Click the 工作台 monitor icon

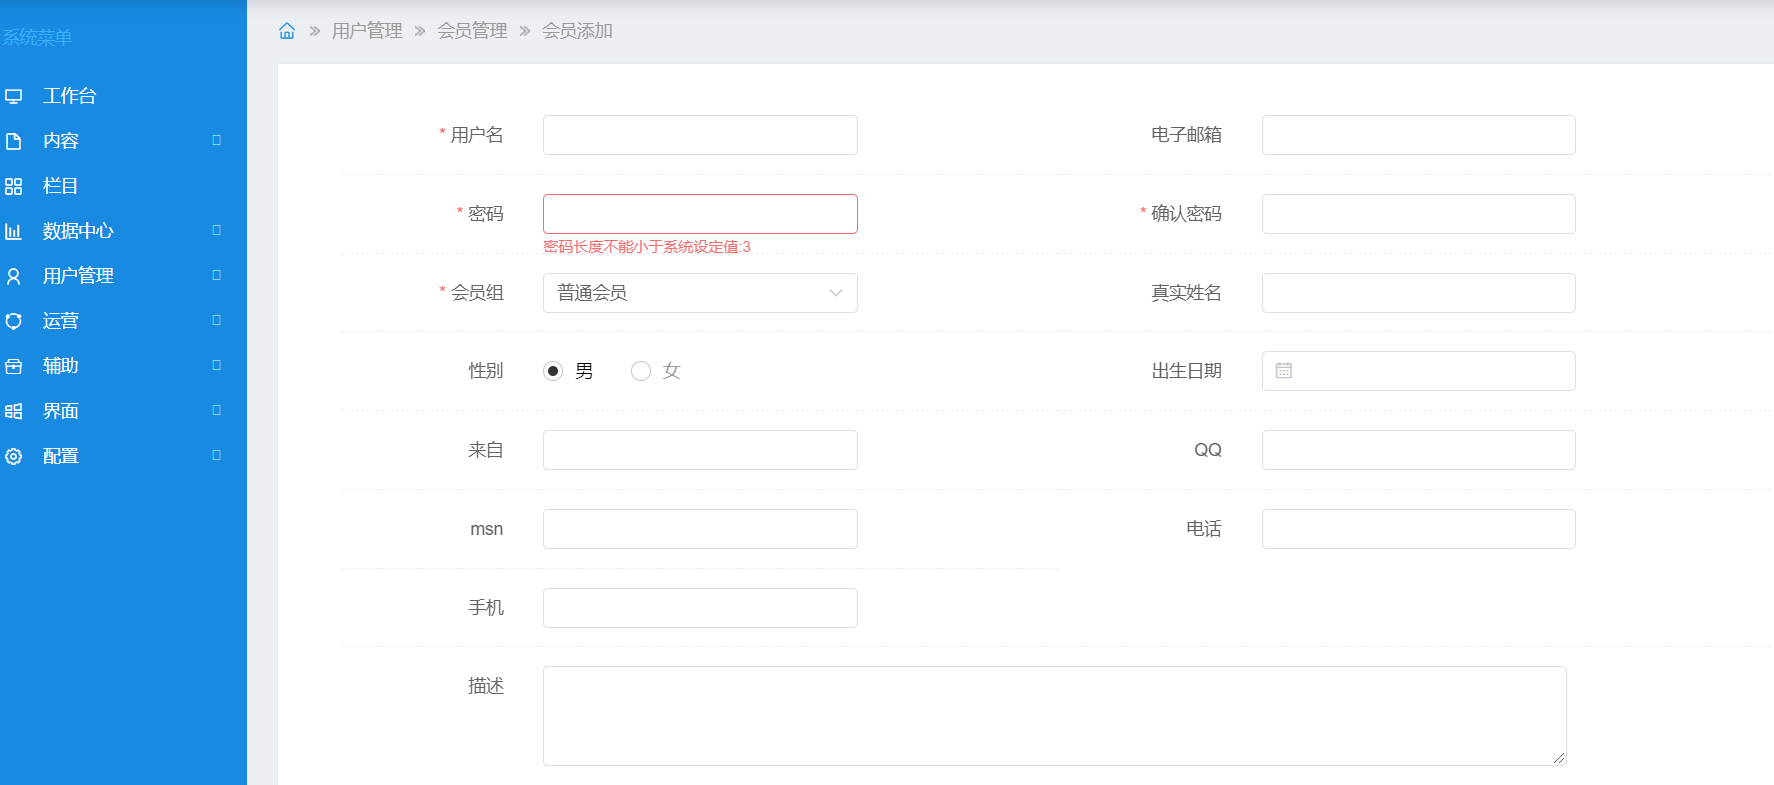[x=14, y=97]
